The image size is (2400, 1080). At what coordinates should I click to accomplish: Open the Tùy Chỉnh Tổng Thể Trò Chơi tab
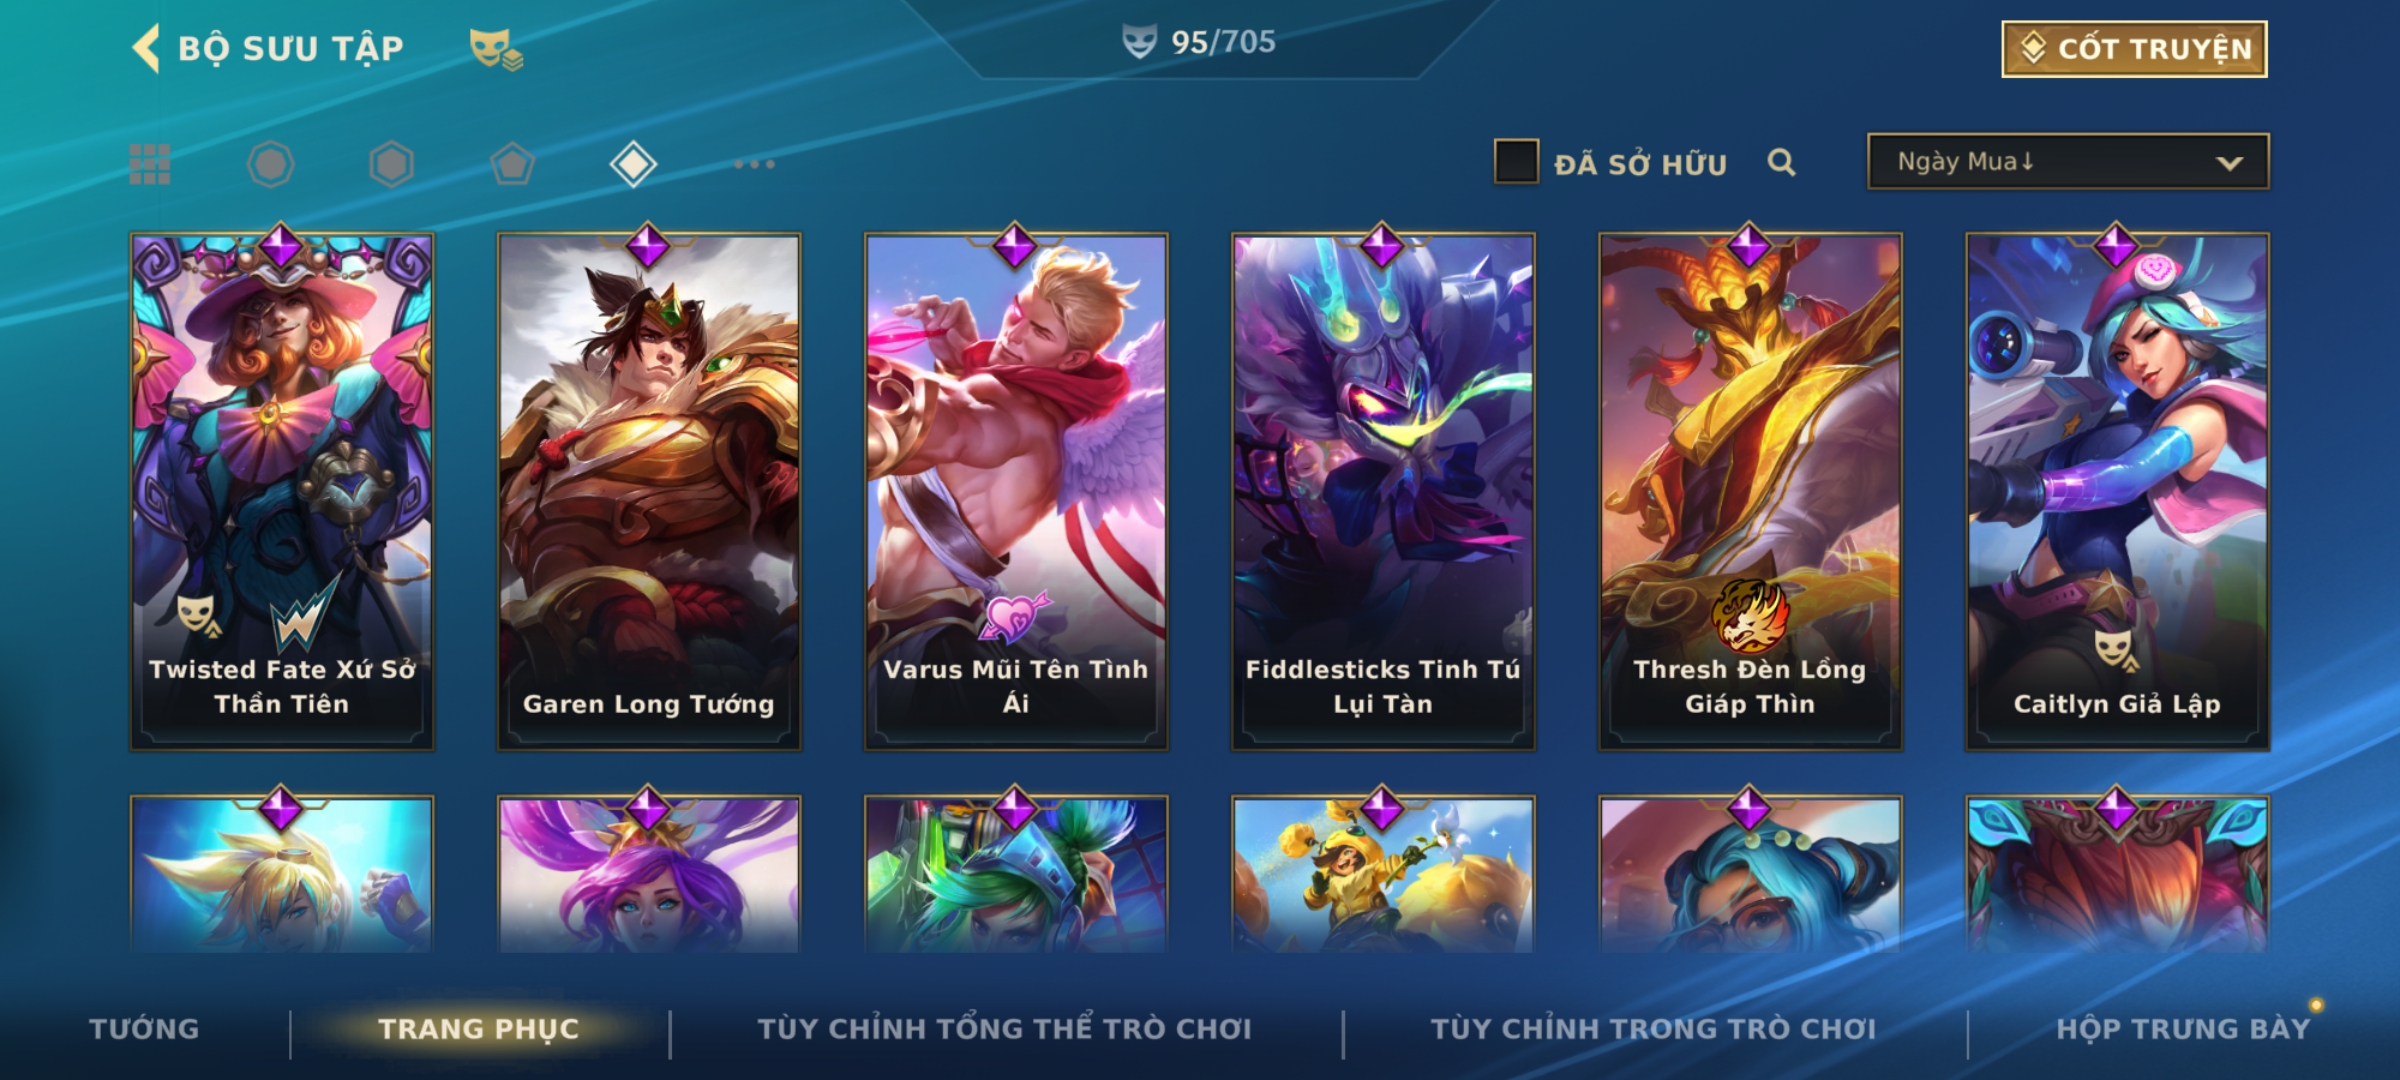(1004, 1029)
